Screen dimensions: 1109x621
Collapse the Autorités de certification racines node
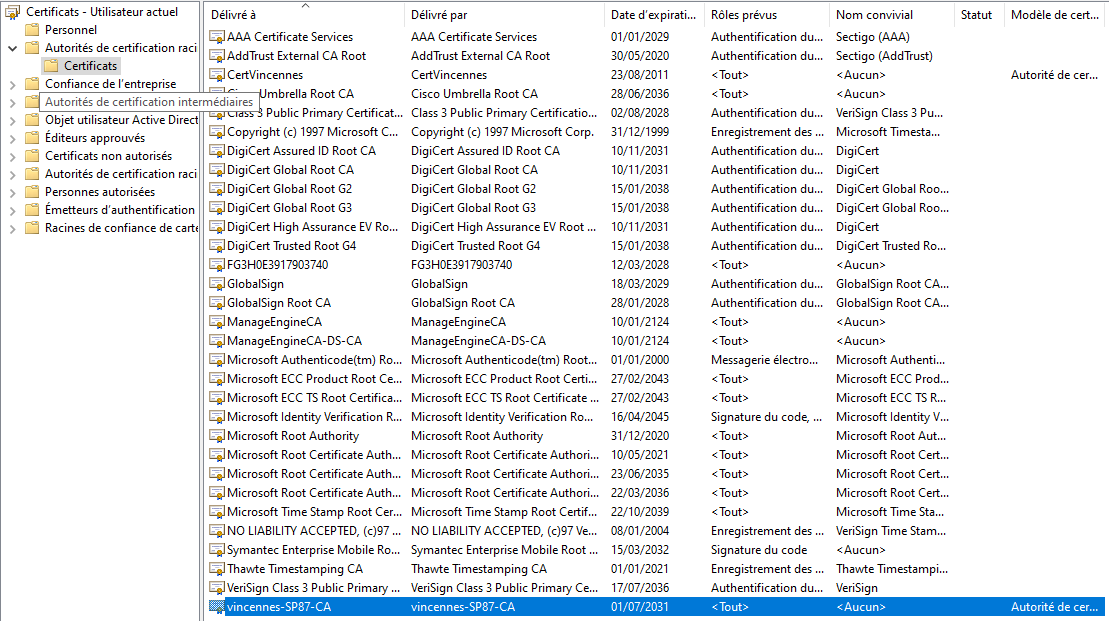pos(12,48)
